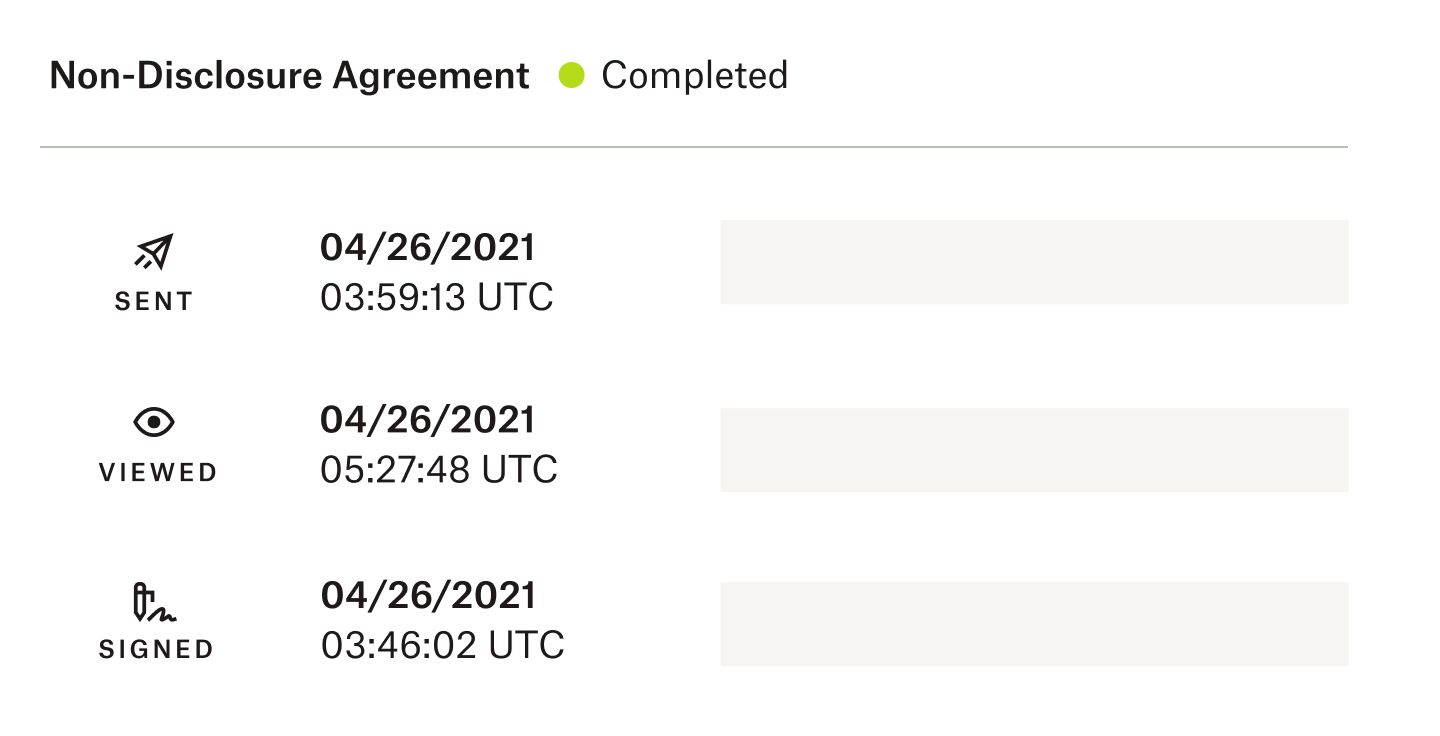The image size is (1440, 736).
Task: Click the pen signature Signed icon
Action: (154, 602)
